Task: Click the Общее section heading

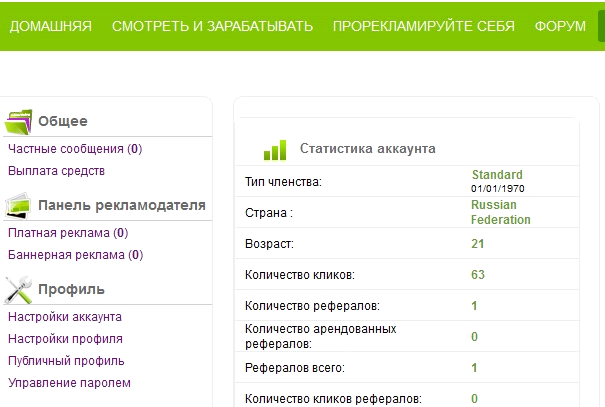Action: [63, 121]
